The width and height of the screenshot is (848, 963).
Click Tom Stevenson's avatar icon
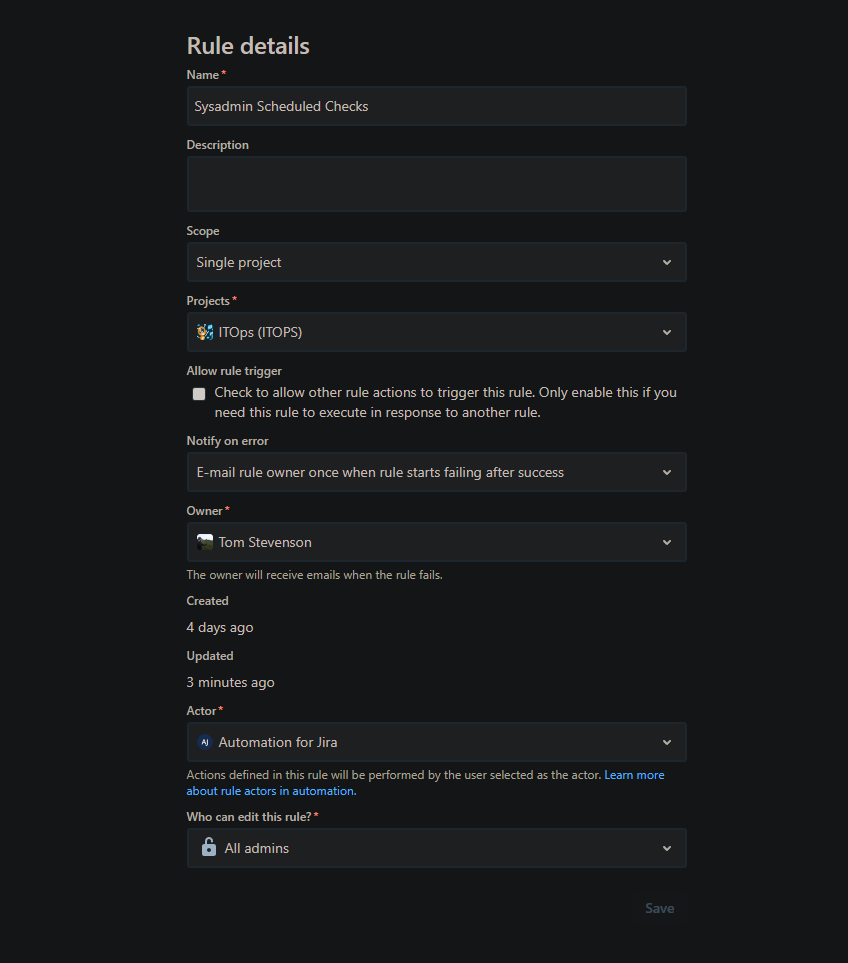(205, 542)
